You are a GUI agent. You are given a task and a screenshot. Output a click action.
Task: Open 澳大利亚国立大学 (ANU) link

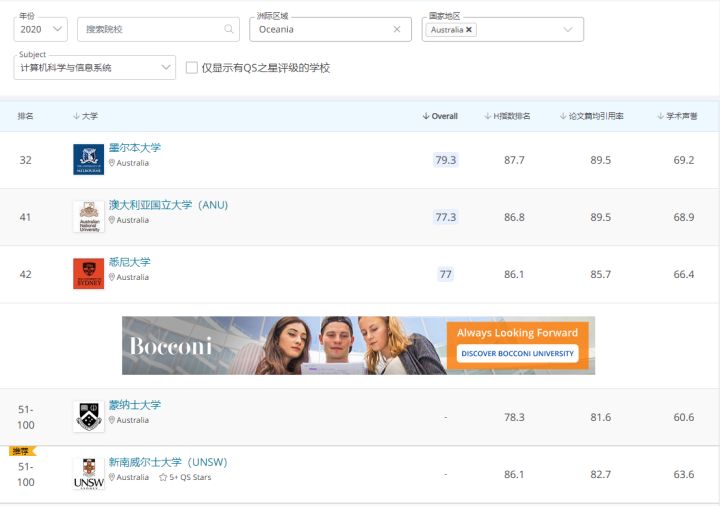(168, 205)
